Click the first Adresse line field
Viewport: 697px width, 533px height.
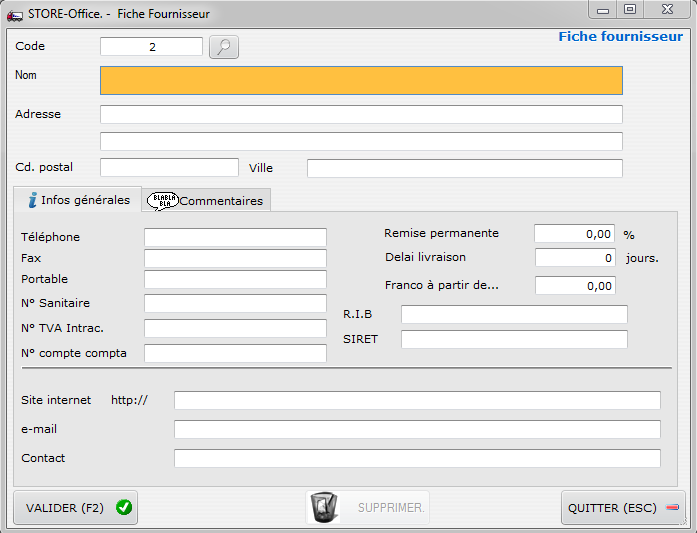[x=361, y=114]
